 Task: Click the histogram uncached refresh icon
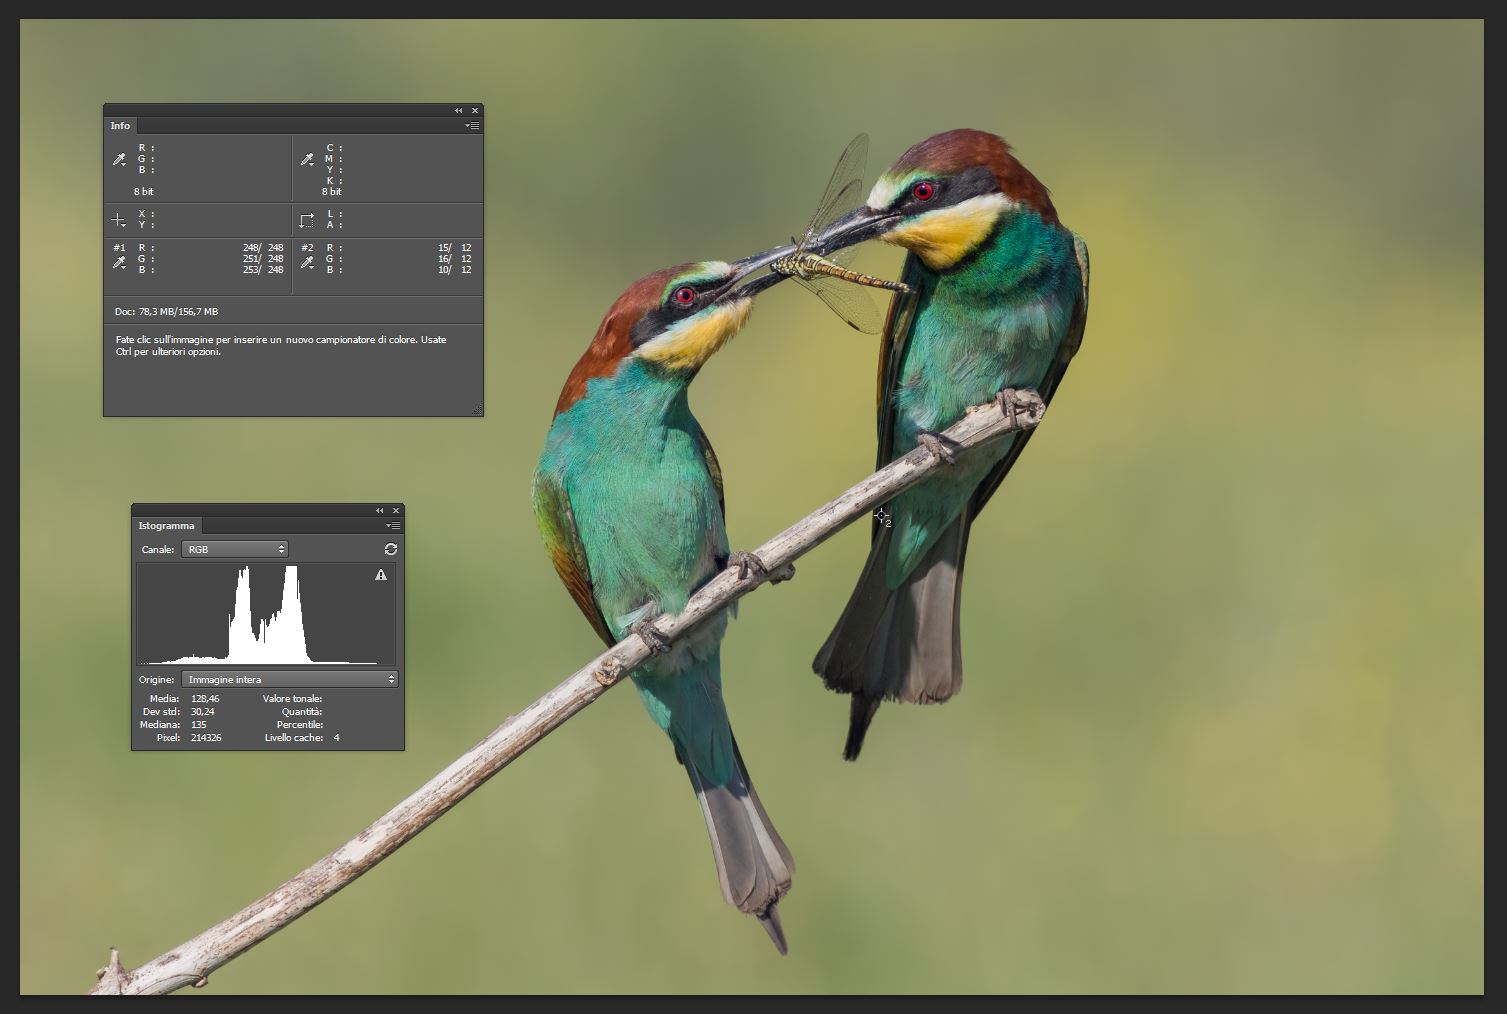pyautogui.click(x=391, y=549)
